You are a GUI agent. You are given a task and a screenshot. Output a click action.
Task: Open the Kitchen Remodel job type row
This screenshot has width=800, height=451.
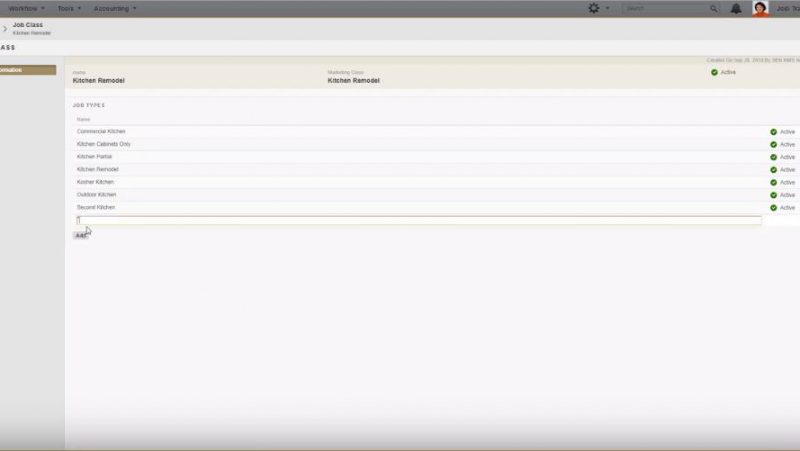click(x=98, y=170)
